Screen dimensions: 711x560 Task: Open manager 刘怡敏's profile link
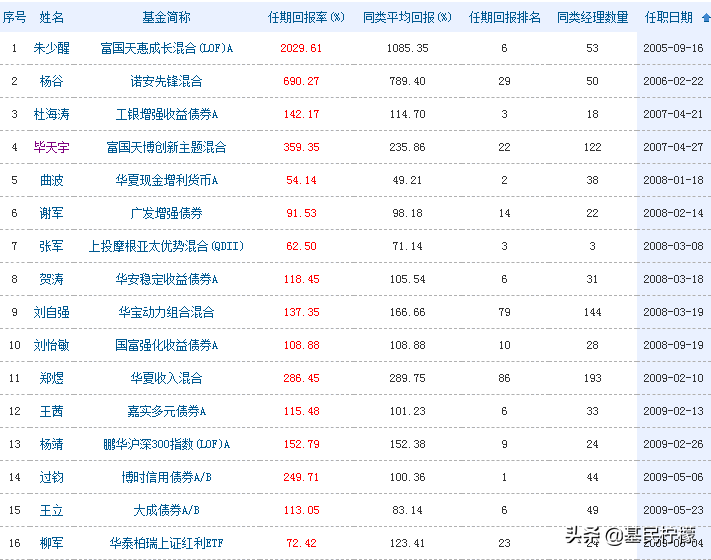tap(51, 346)
